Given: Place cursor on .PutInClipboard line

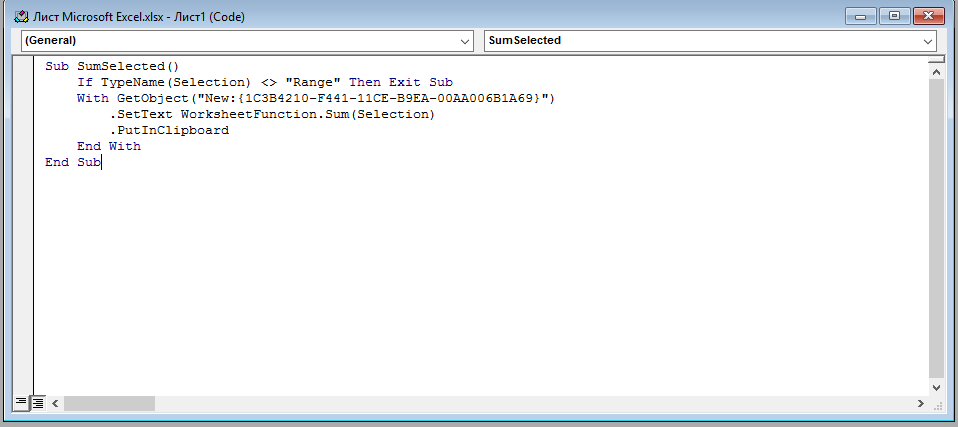Looking at the screenshot, I should pyautogui.click(x=169, y=130).
